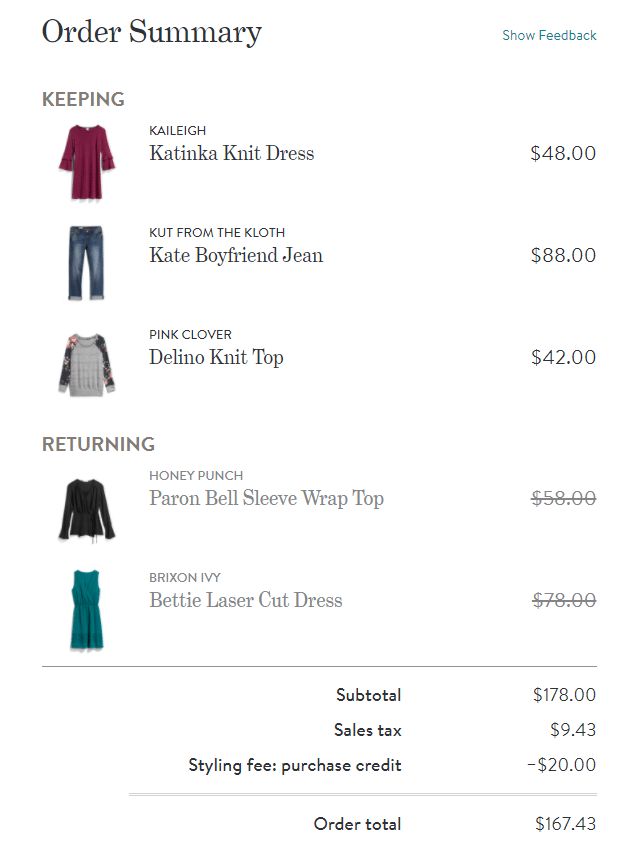Select the Katinka Knit Dress title
637x852 pixels.
click(x=231, y=153)
